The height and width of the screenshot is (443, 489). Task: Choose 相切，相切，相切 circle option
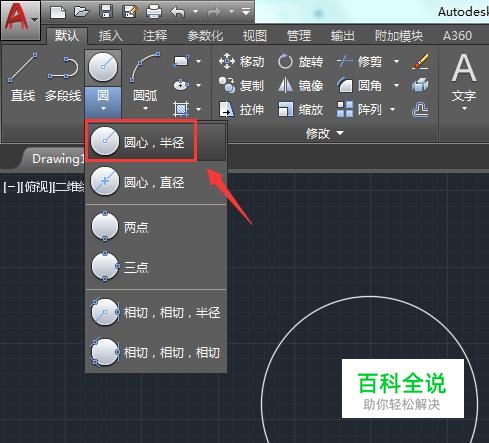(156, 352)
